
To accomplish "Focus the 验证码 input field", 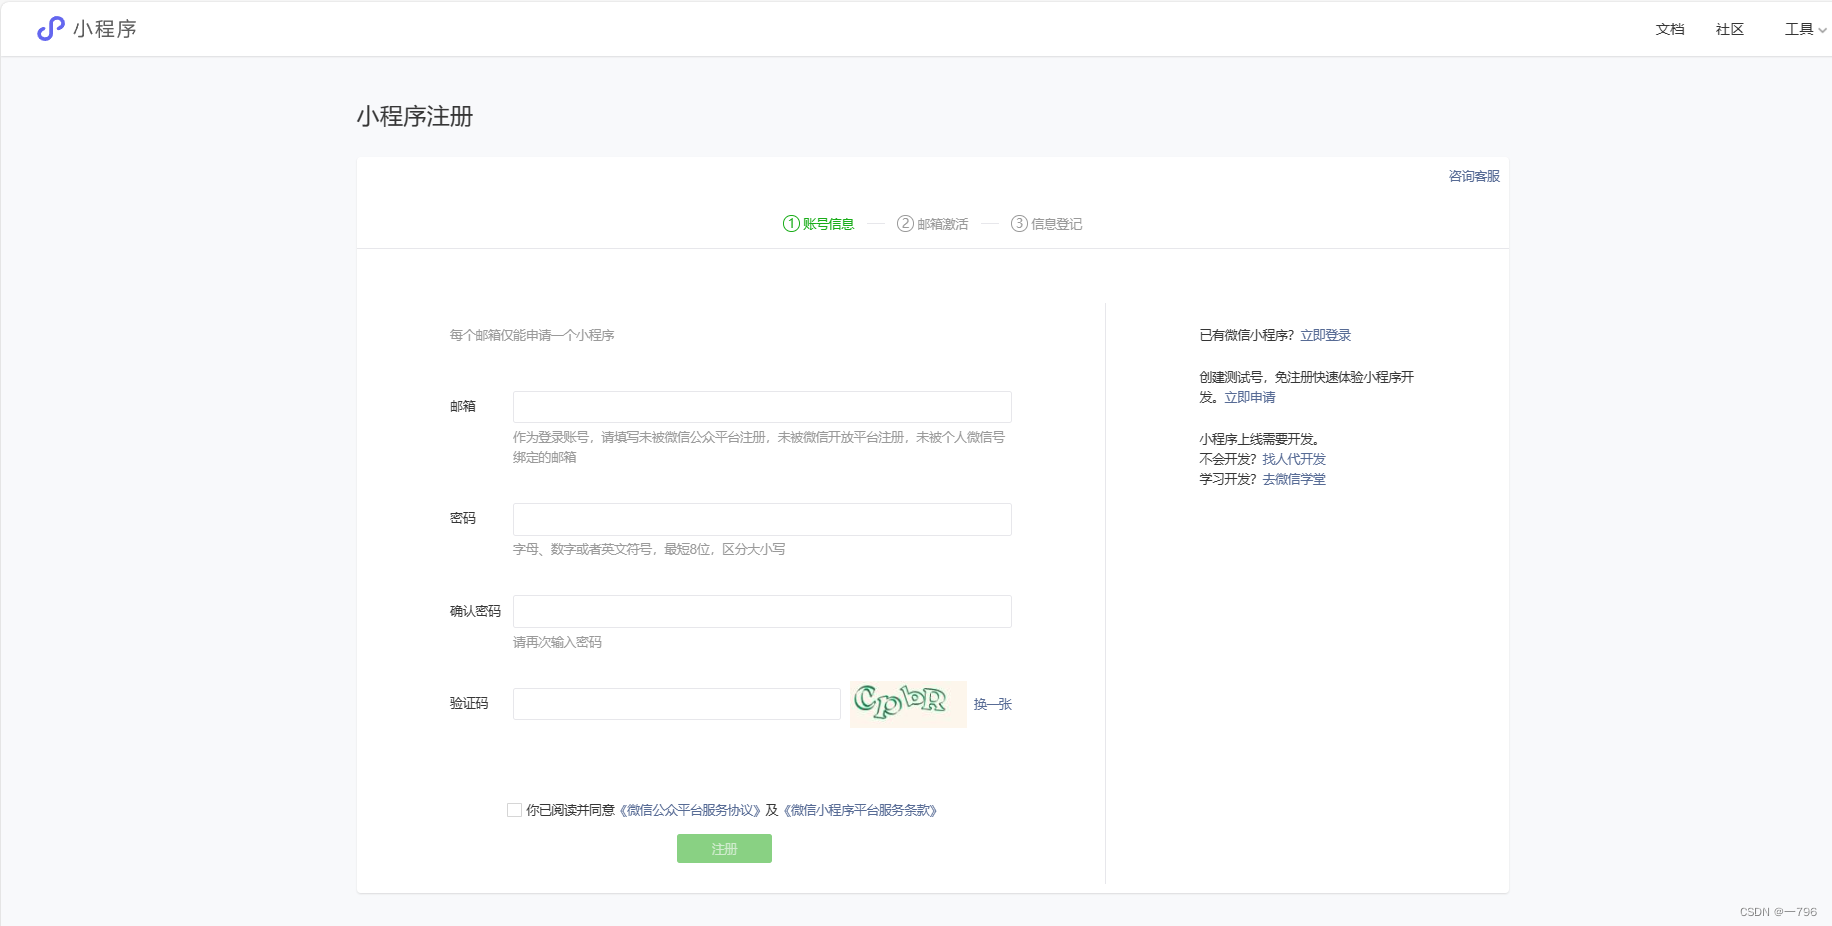I will click(x=677, y=704).
